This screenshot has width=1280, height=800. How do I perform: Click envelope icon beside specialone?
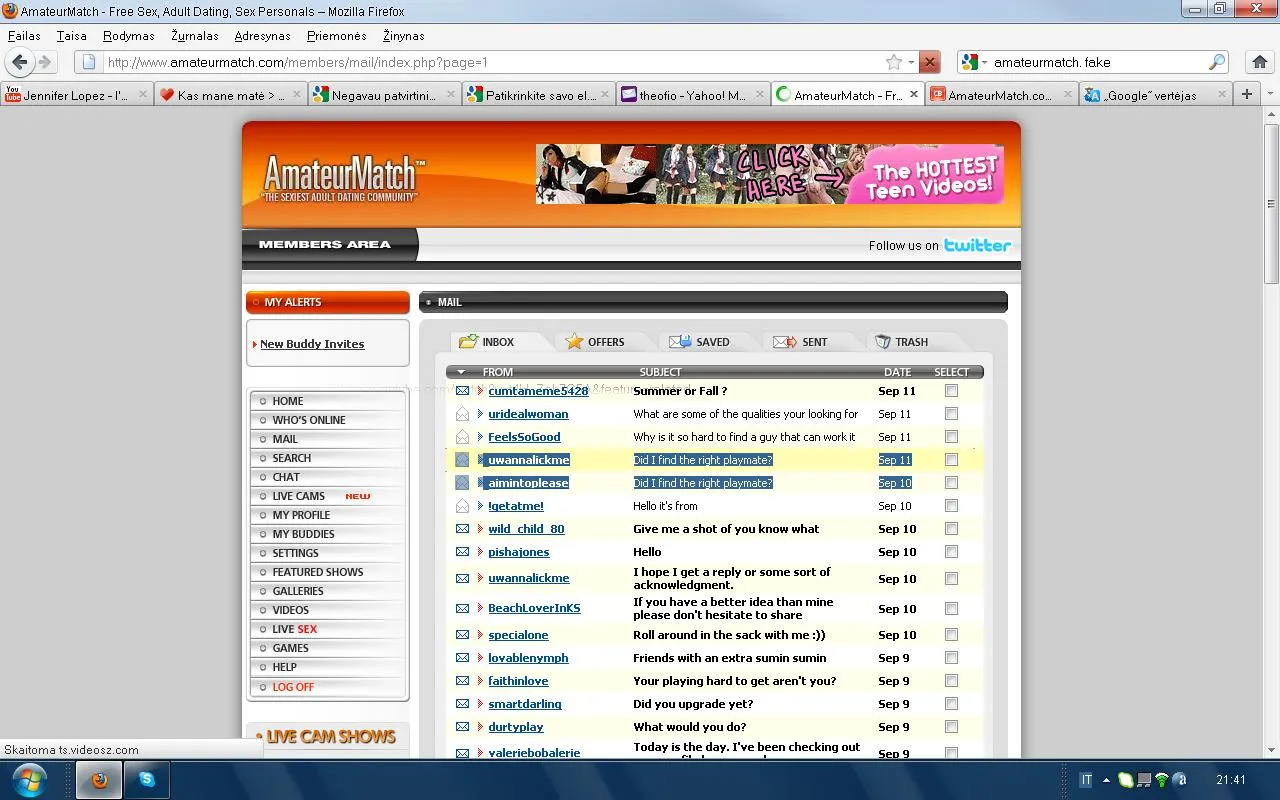463,635
